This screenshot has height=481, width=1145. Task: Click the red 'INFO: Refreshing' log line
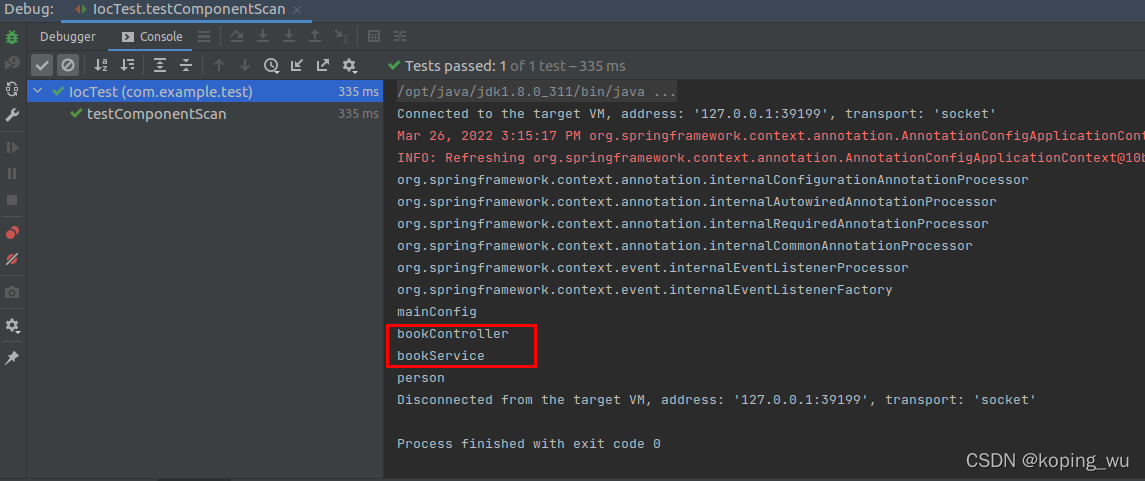coord(770,158)
